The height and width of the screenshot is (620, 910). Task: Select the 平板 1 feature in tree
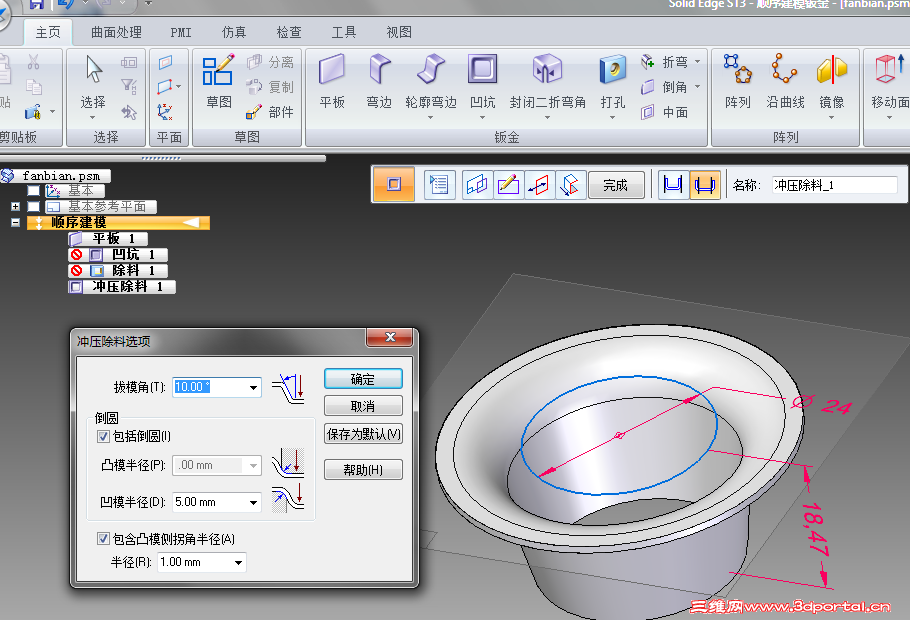click(109, 239)
